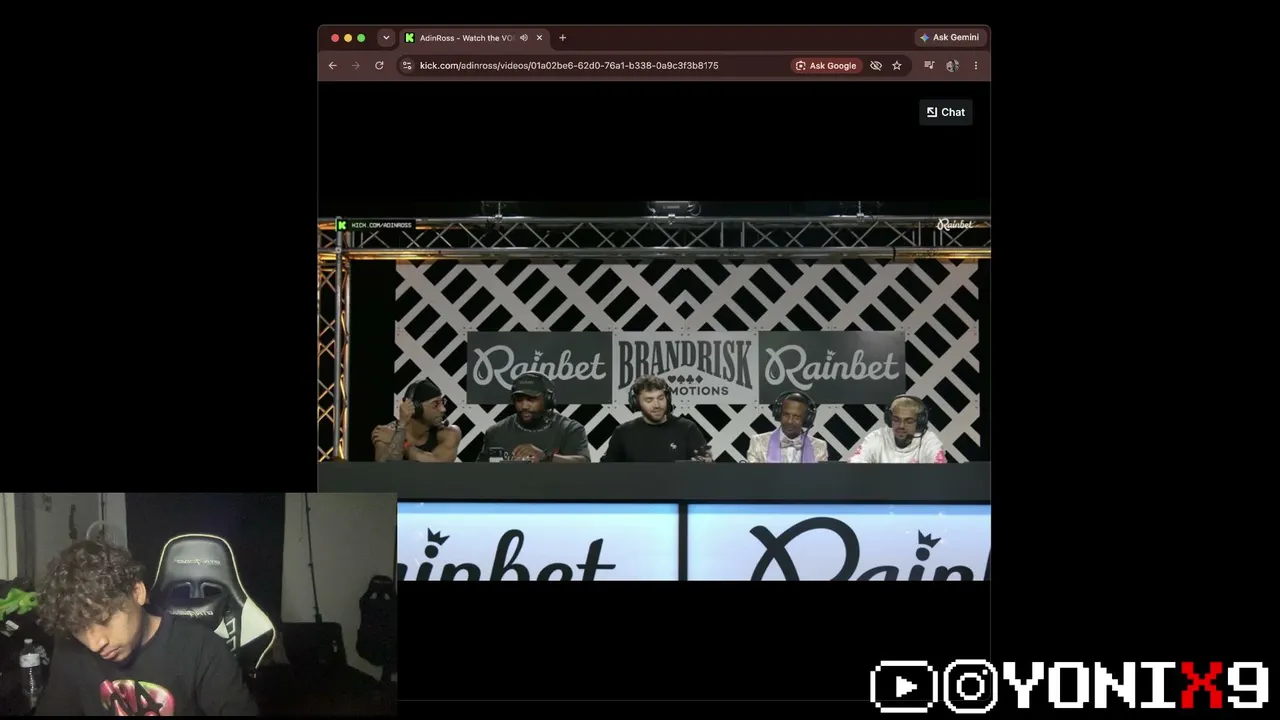The width and height of the screenshot is (1280, 720).
Task: Open the Chrome profile avatar
Action: pyautogui.click(x=952, y=66)
